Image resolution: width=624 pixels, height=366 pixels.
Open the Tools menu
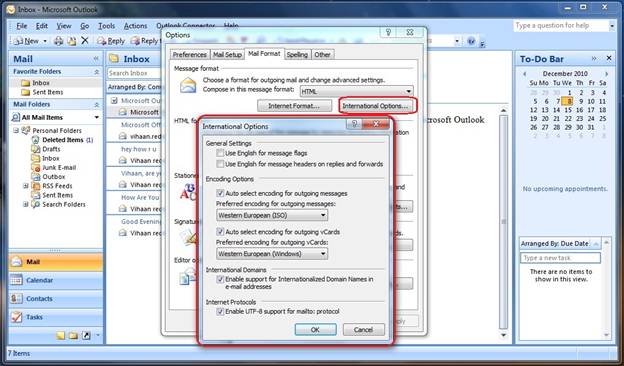click(x=106, y=26)
